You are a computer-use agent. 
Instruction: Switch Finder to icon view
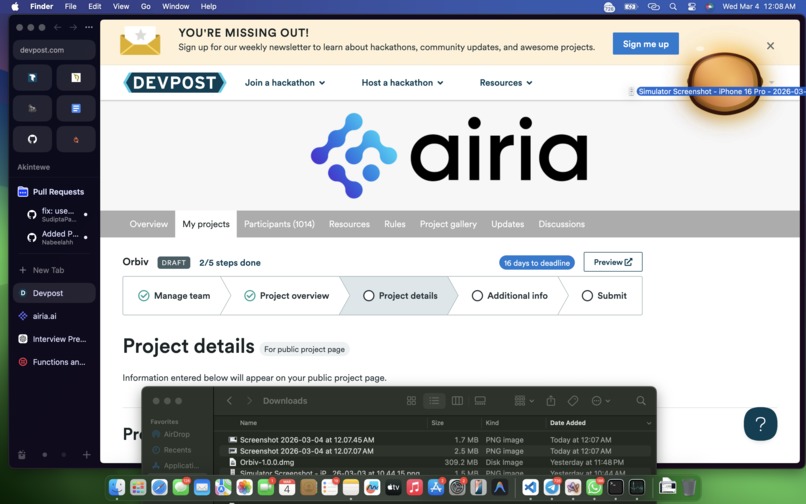[x=411, y=401]
